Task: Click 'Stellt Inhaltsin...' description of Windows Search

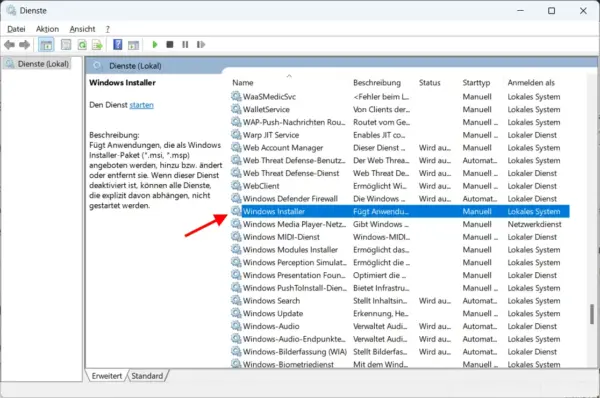Action: [x=380, y=301]
